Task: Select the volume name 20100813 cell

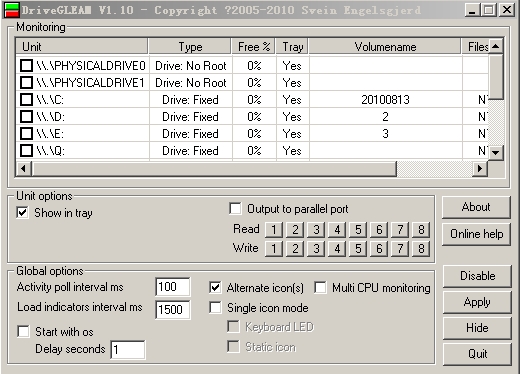Action: [385, 99]
